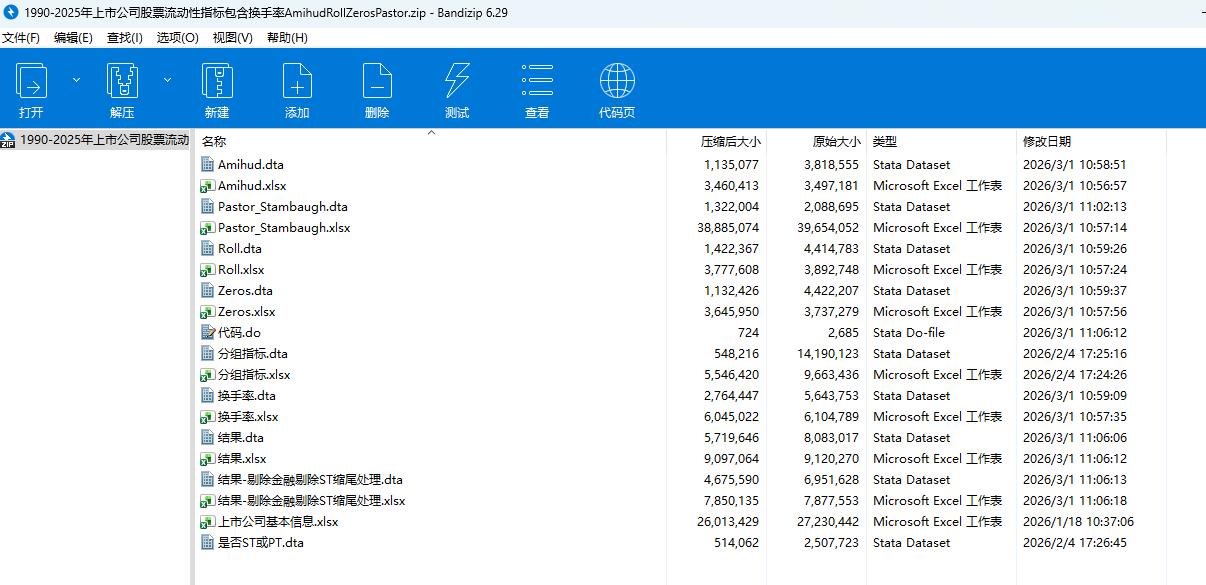This screenshot has width=1206, height=585.
Task: Select the zip archive tree node in sidebar
Action: [x=95, y=140]
